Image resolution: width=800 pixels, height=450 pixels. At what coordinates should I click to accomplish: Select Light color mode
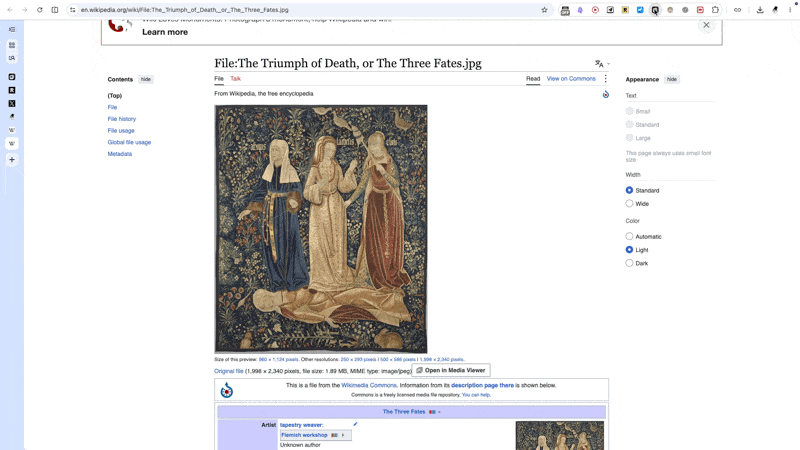(629, 249)
